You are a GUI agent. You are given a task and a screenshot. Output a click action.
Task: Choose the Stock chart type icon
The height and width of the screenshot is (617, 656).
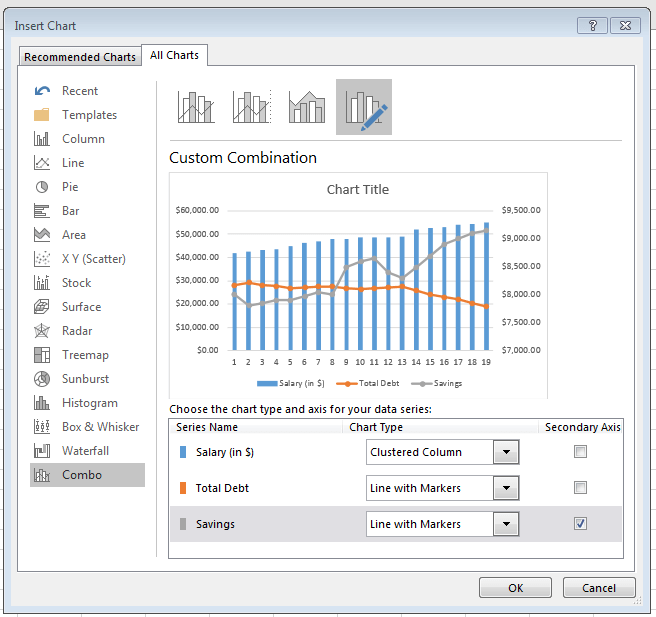tap(42, 283)
